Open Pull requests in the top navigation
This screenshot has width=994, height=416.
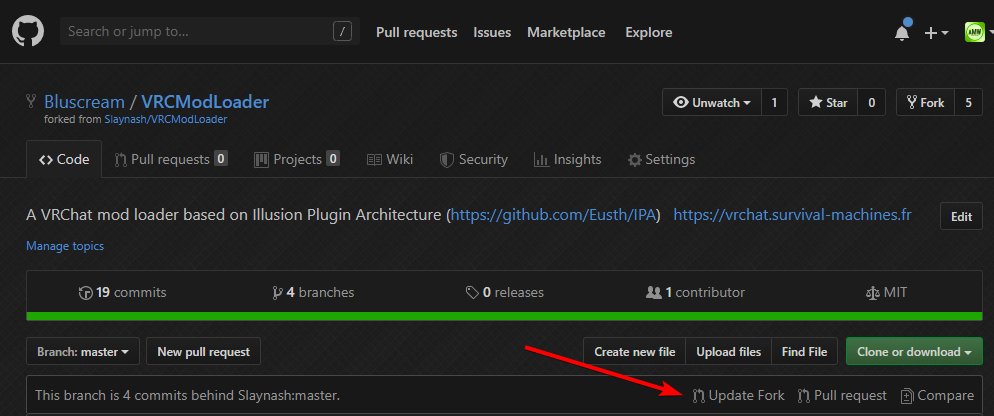point(416,32)
